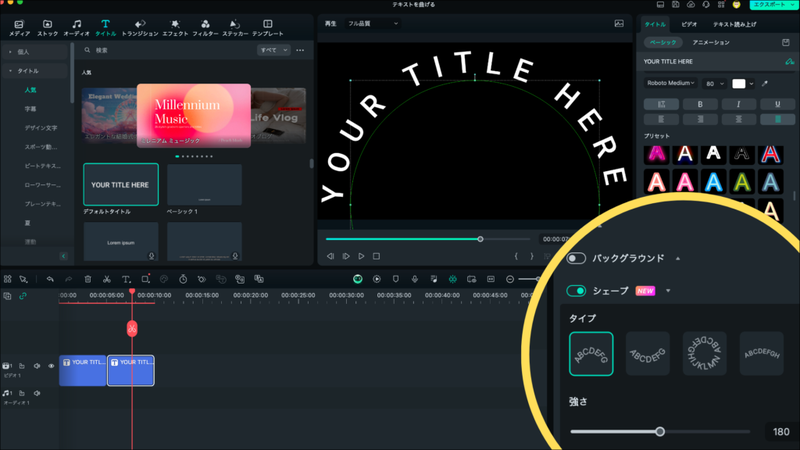Click the 強さ strength slider handle

click(660, 432)
